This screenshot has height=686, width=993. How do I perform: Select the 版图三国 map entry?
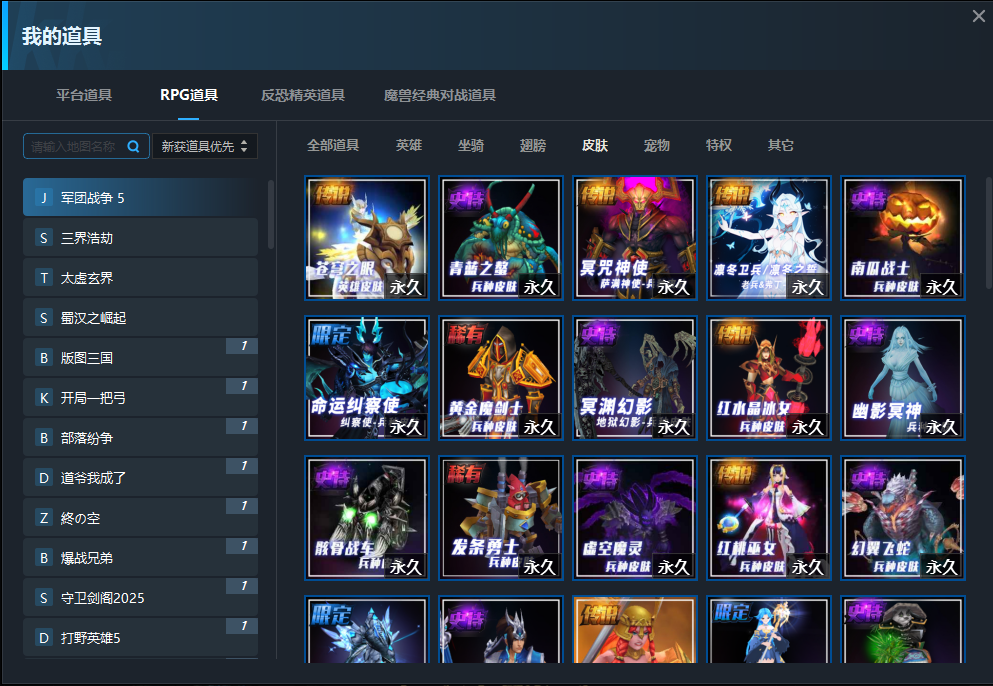pyautogui.click(x=141, y=357)
